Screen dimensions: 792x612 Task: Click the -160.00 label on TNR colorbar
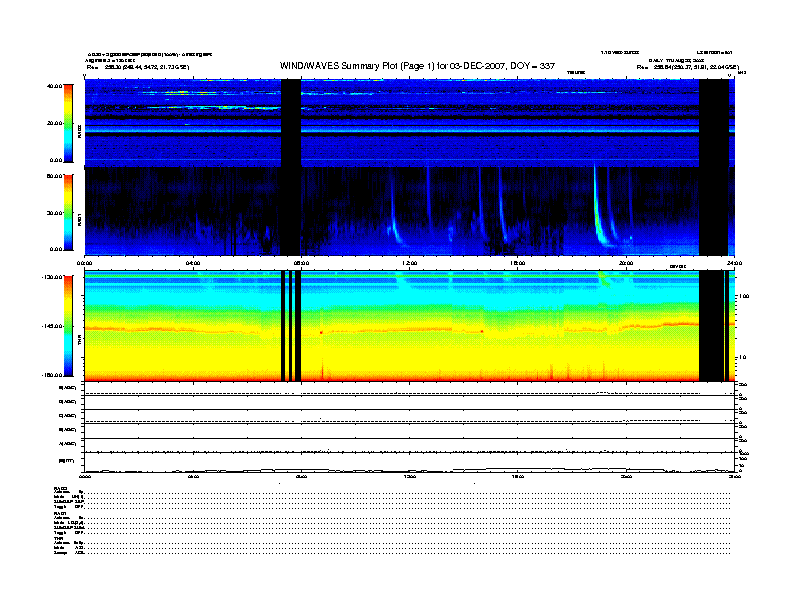[52, 375]
